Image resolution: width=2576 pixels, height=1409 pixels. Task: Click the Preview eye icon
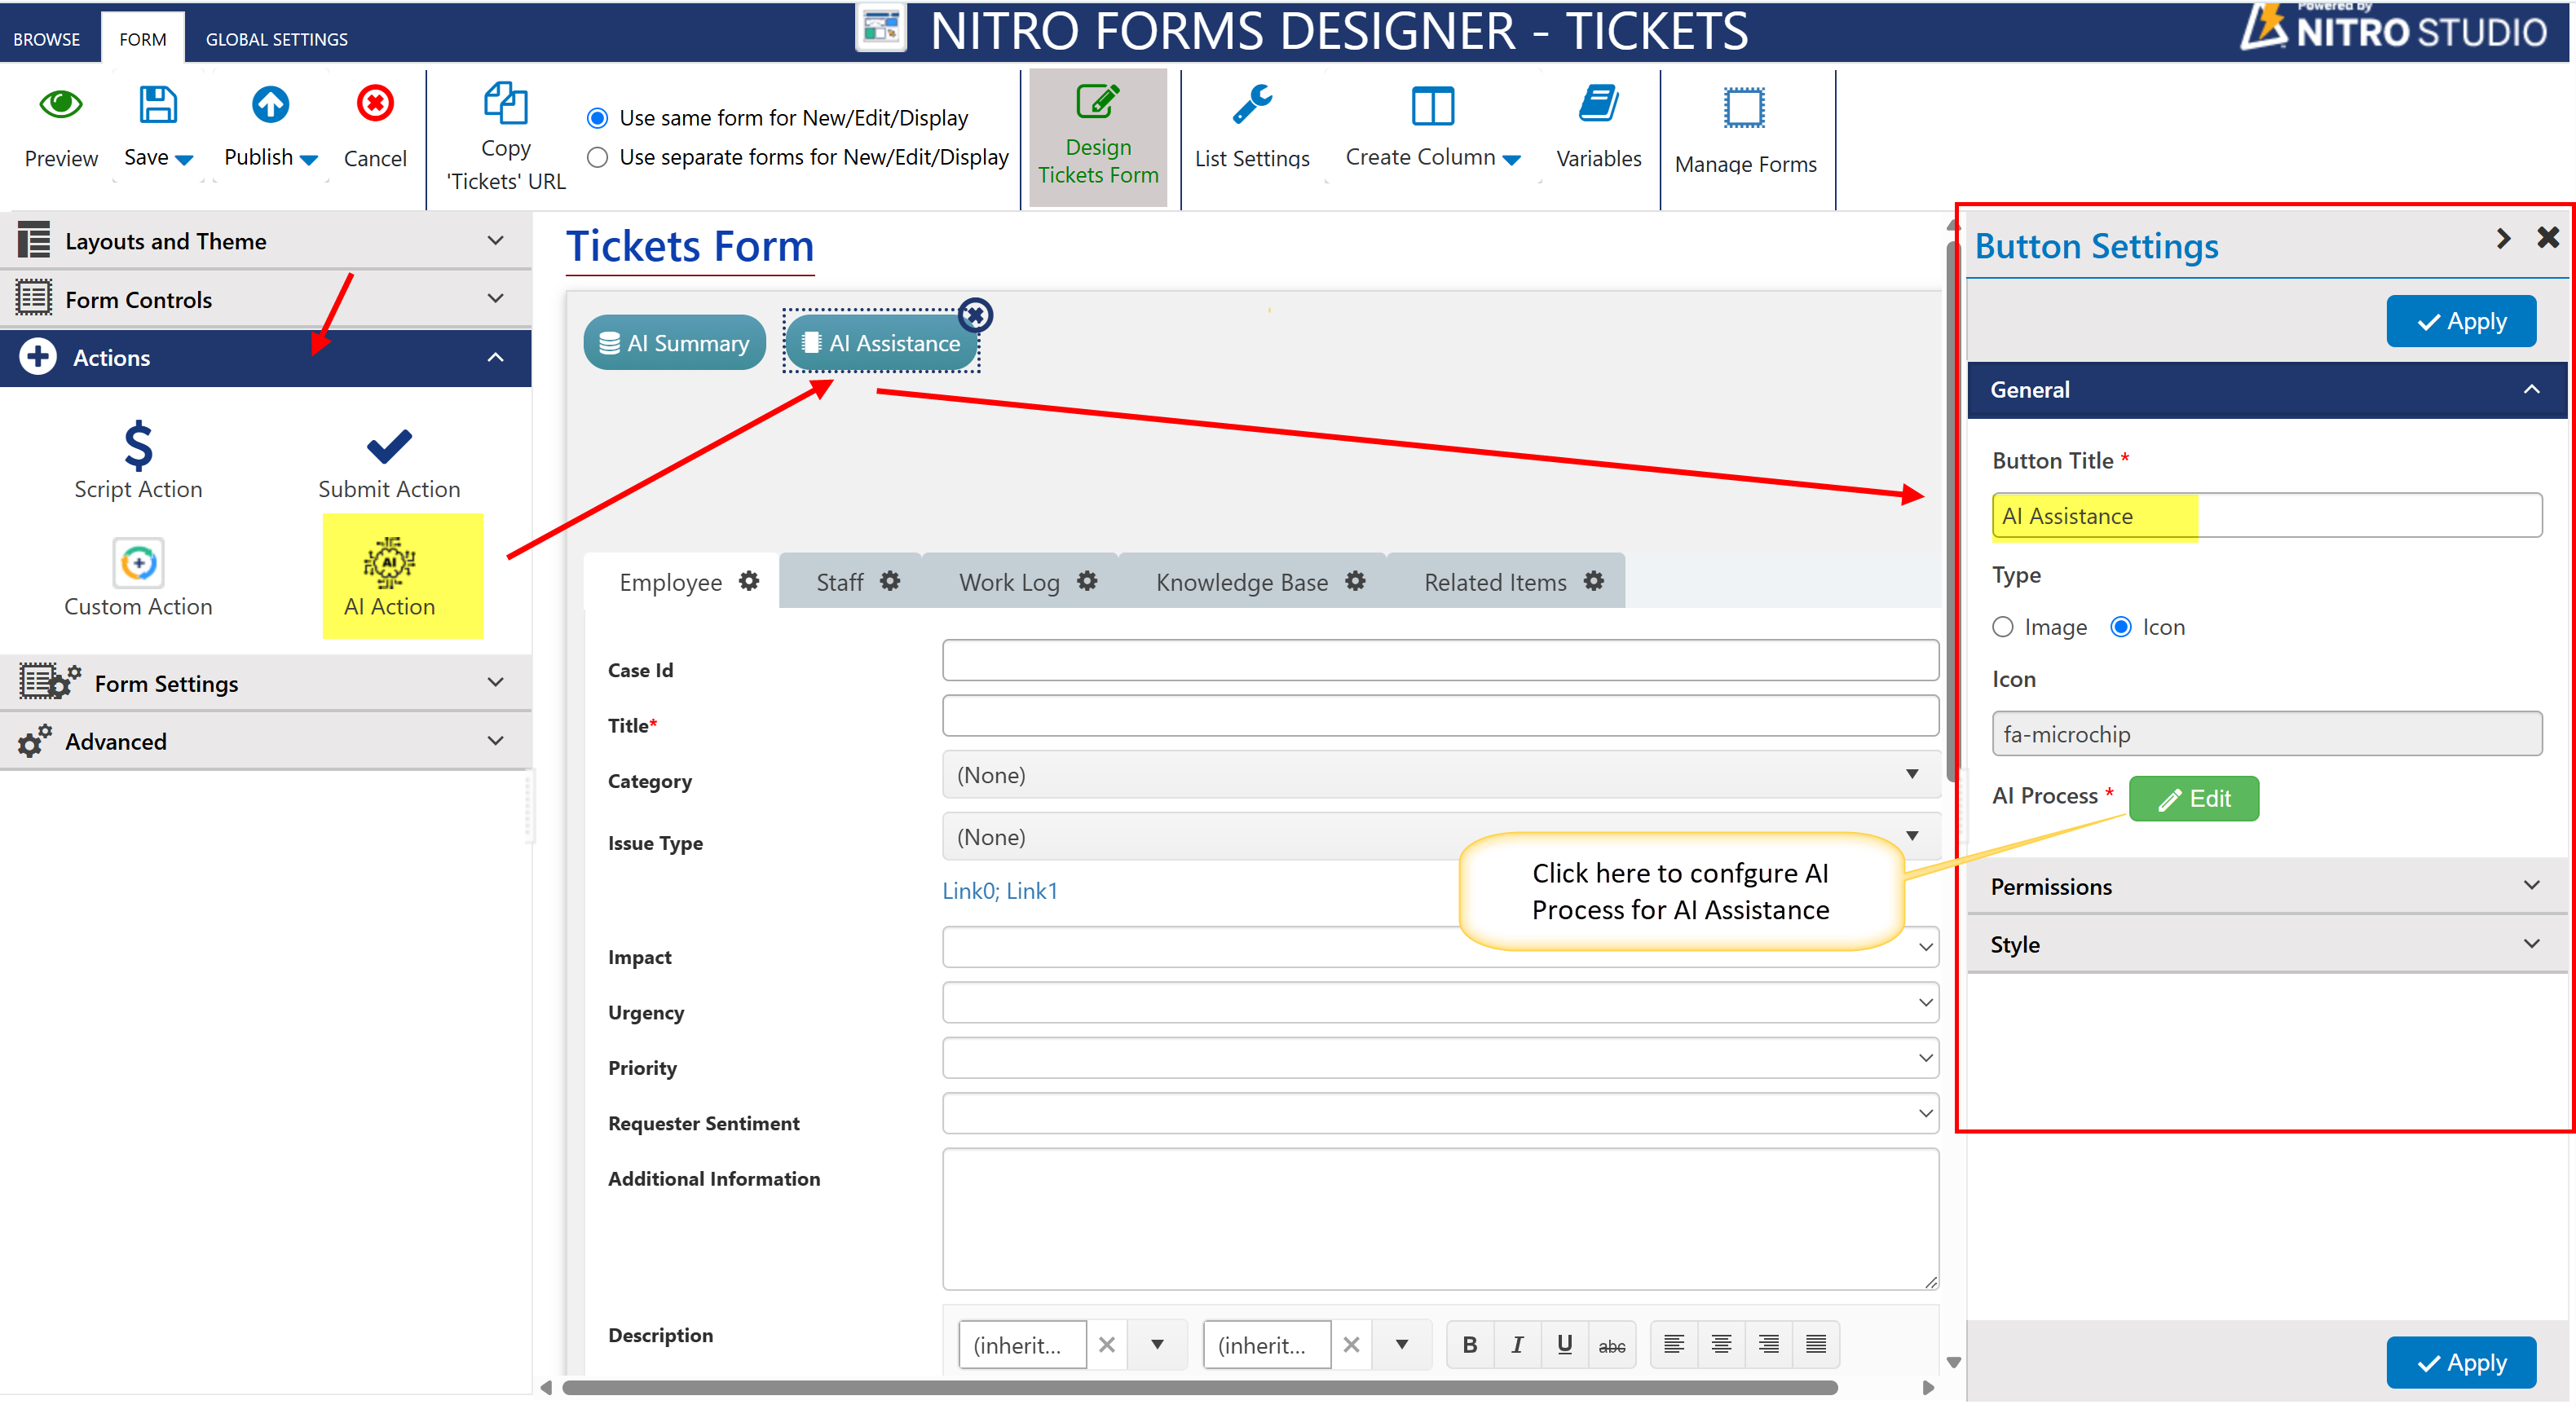60,104
